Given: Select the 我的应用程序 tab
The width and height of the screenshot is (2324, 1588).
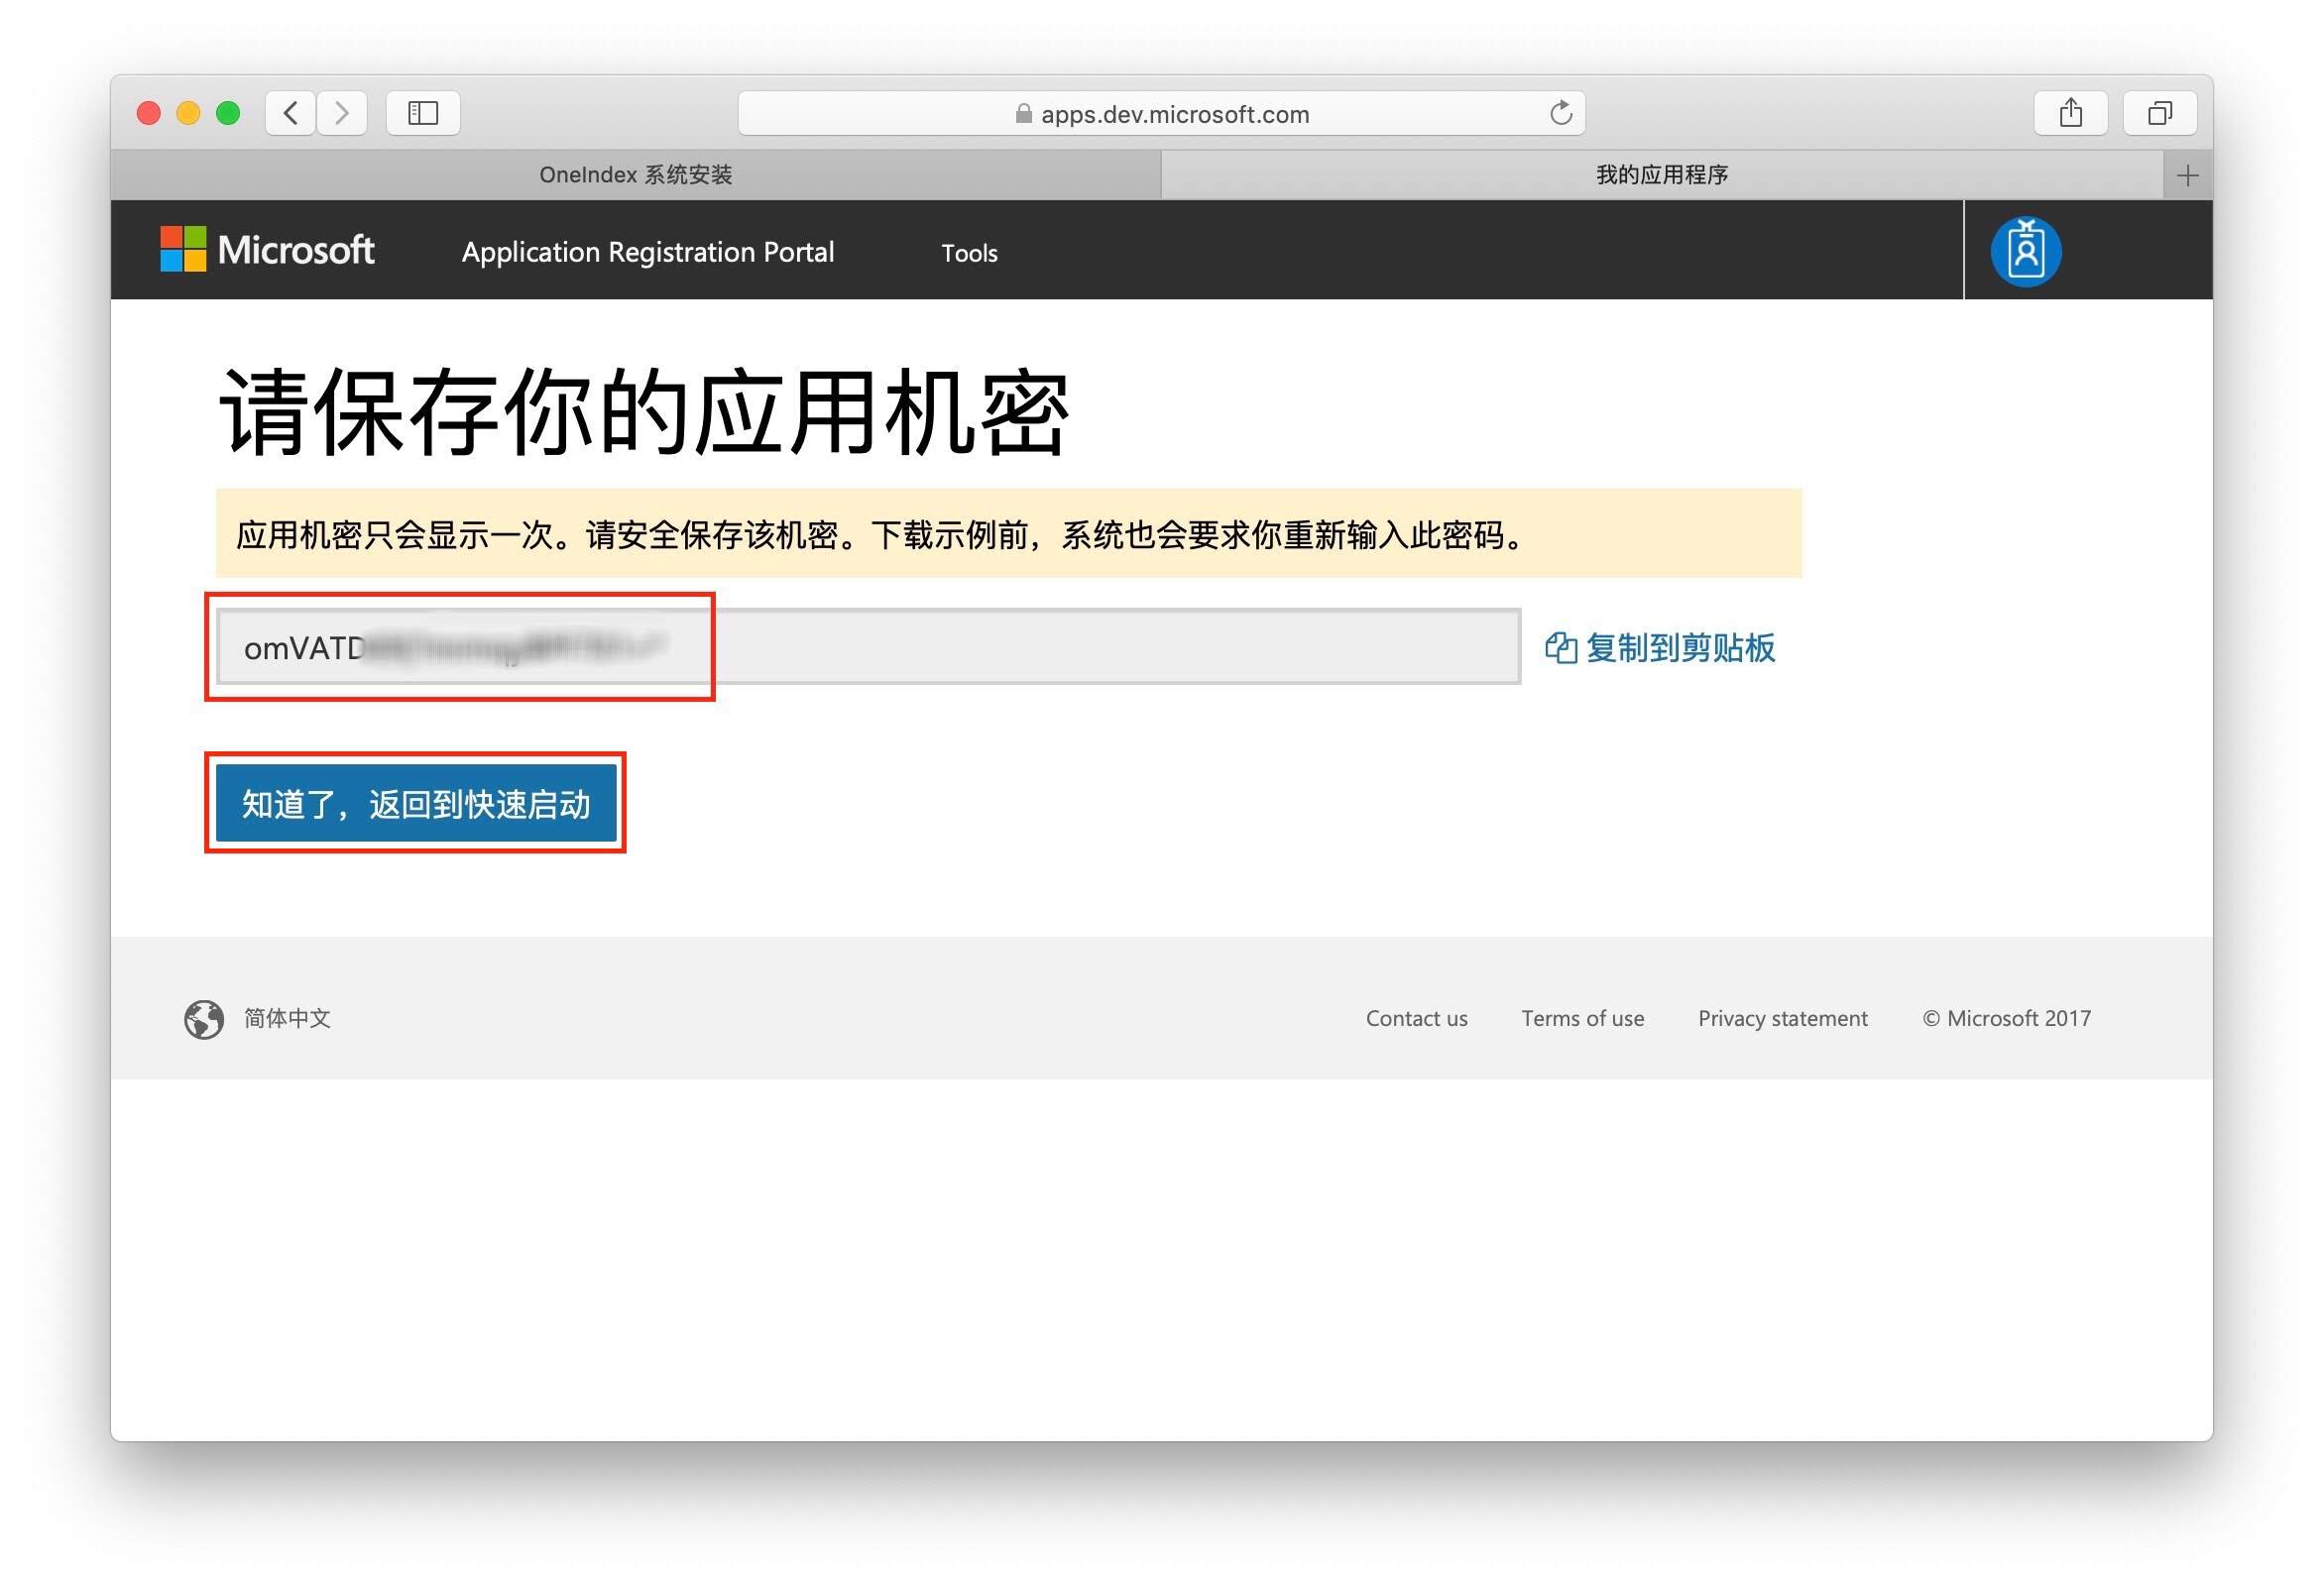Looking at the screenshot, I should (1661, 175).
